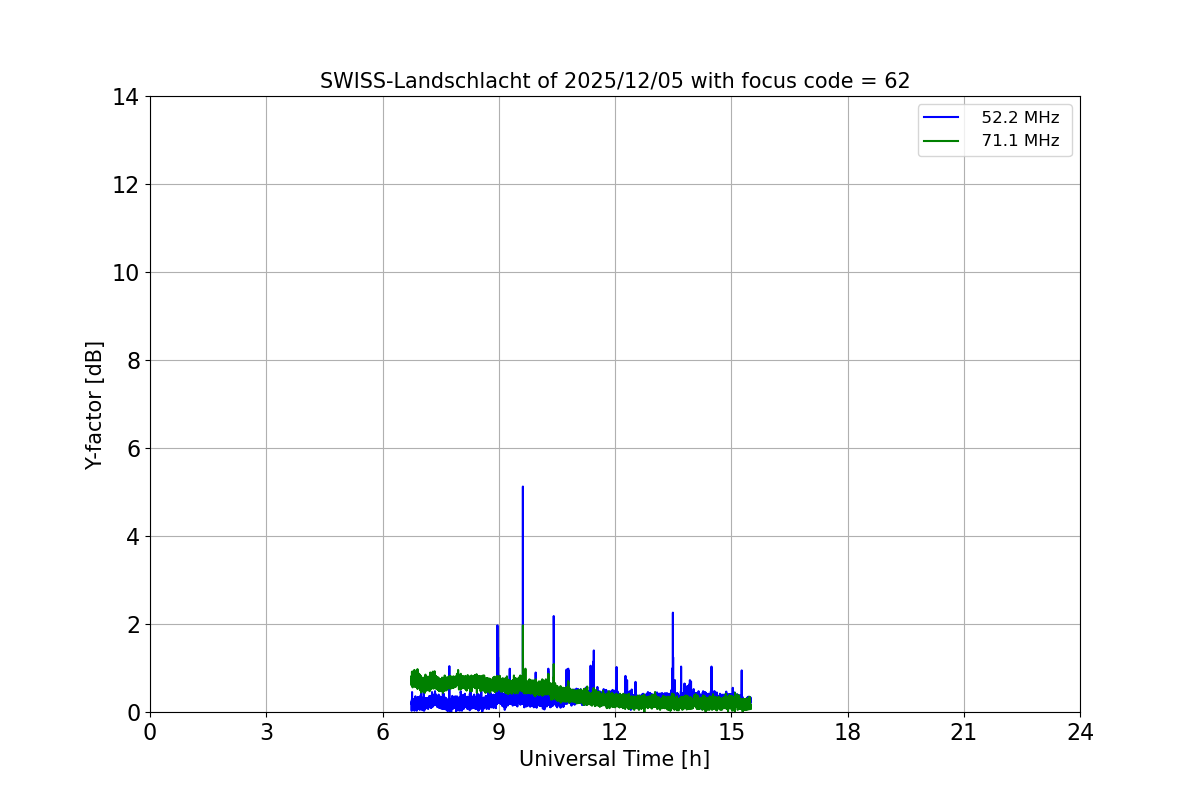Click the x-axis tick label 15
Viewport: 1200px width, 800px height.
[x=731, y=733]
